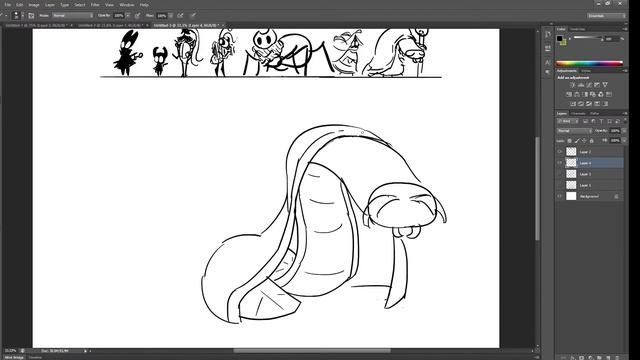
Task: Open the Filter menu
Action: [x=95, y=5]
